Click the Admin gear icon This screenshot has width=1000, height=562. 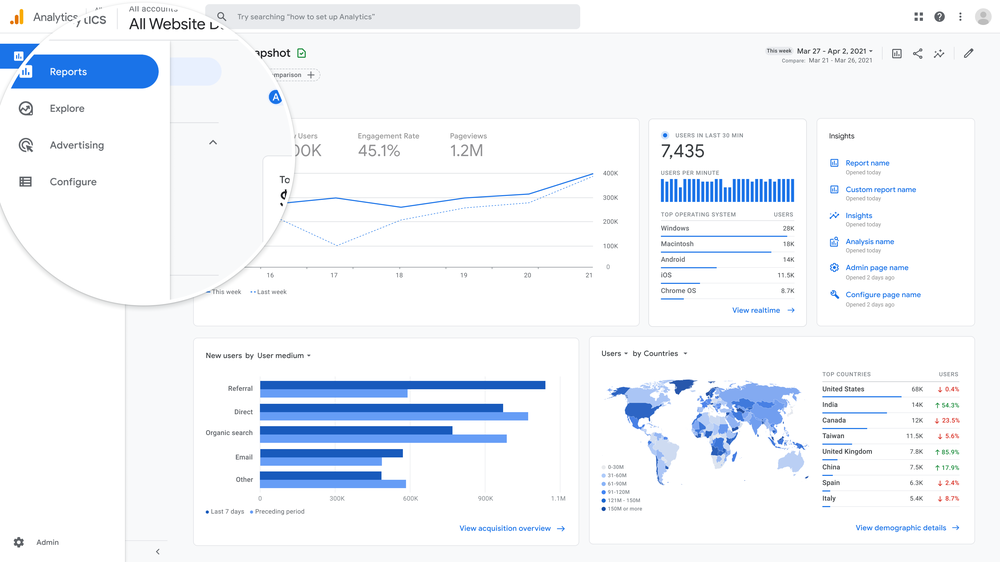19,542
